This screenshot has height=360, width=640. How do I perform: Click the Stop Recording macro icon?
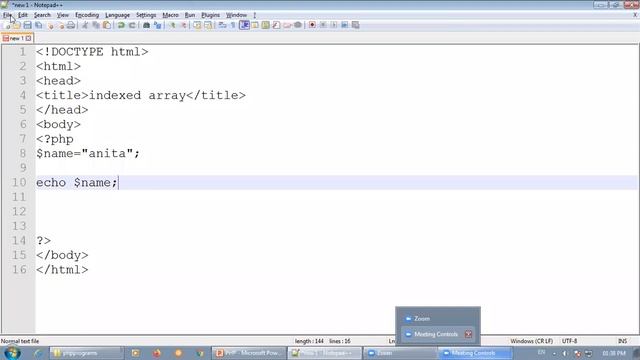coord(323,25)
